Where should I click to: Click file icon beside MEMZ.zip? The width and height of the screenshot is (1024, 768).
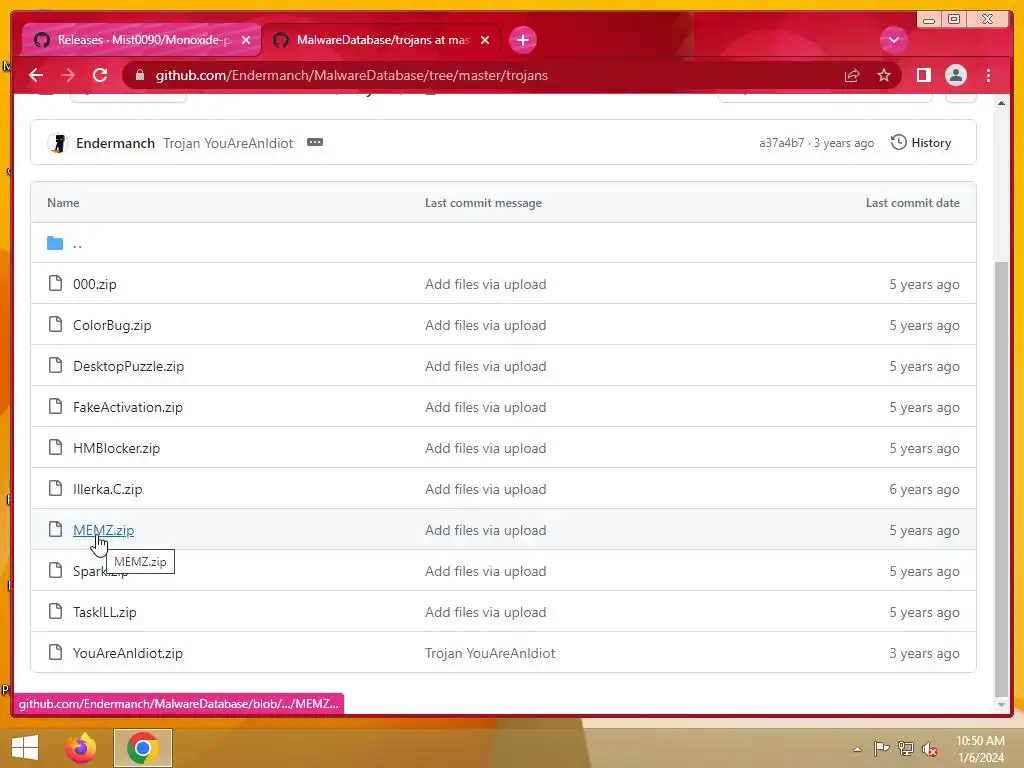(56, 529)
